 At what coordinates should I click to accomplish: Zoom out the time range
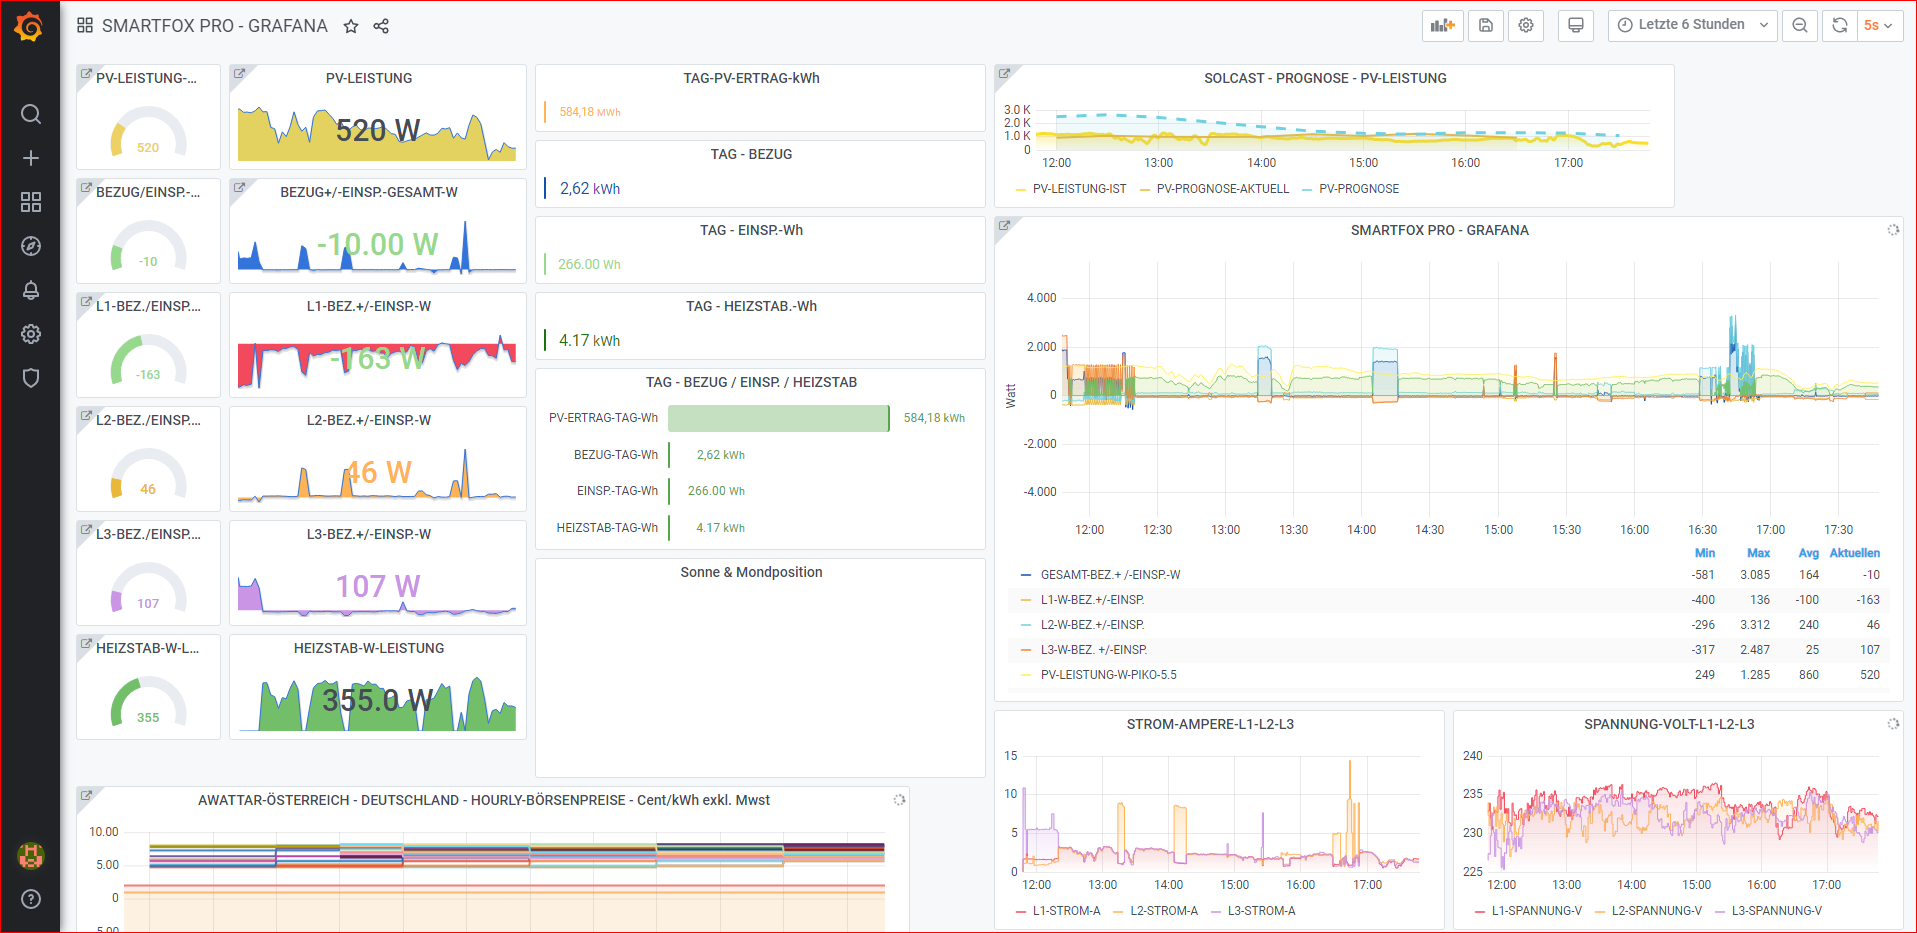pos(1800,25)
